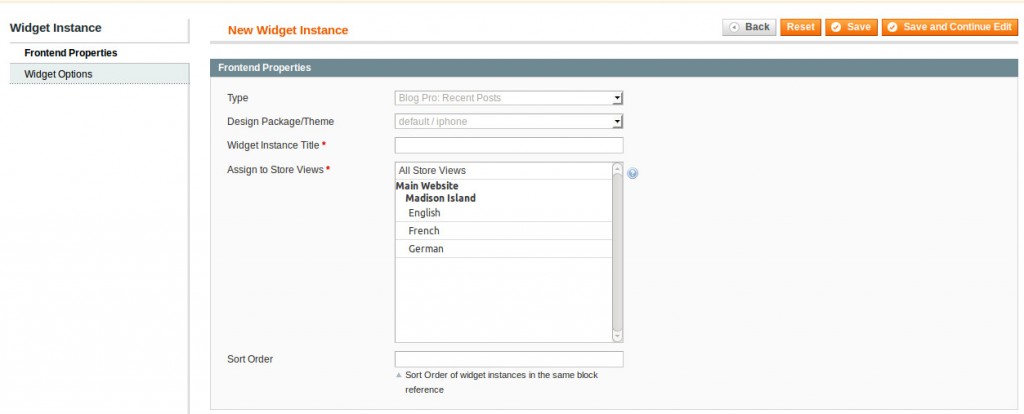Image resolution: width=1024 pixels, height=414 pixels.
Task: Click Save and Continue Edit
Action: coord(949,27)
